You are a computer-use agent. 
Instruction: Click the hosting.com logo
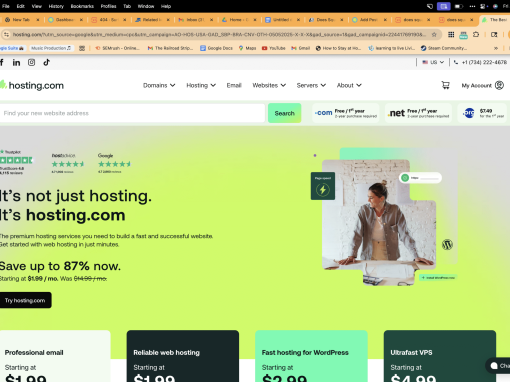click(x=32, y=85)
